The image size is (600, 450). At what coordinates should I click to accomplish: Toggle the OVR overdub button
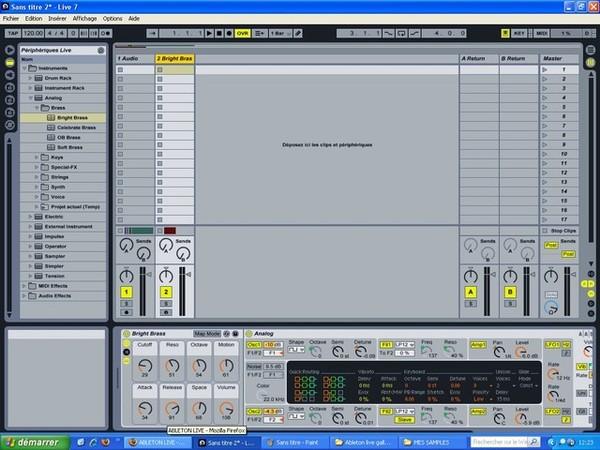click(x=243, y=33)
